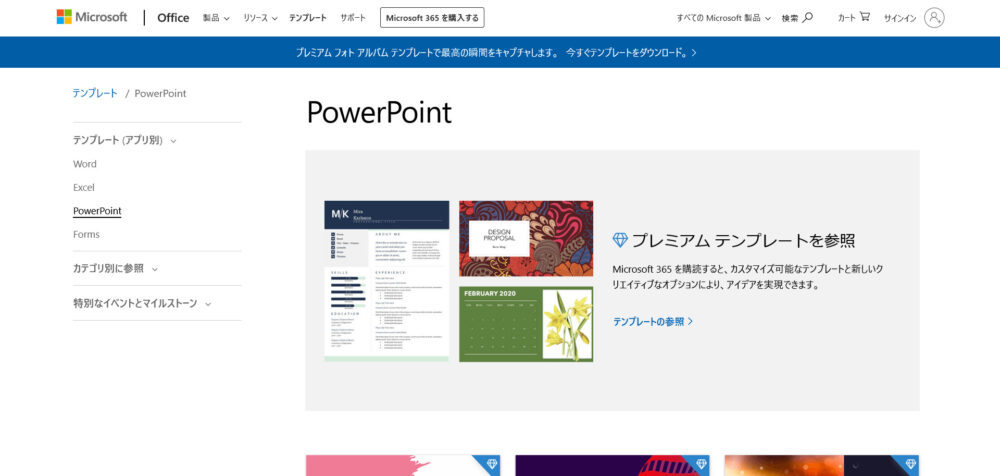Click the Microsoft logo
The width and height of the screenshot is (1000, 476).
92,17
